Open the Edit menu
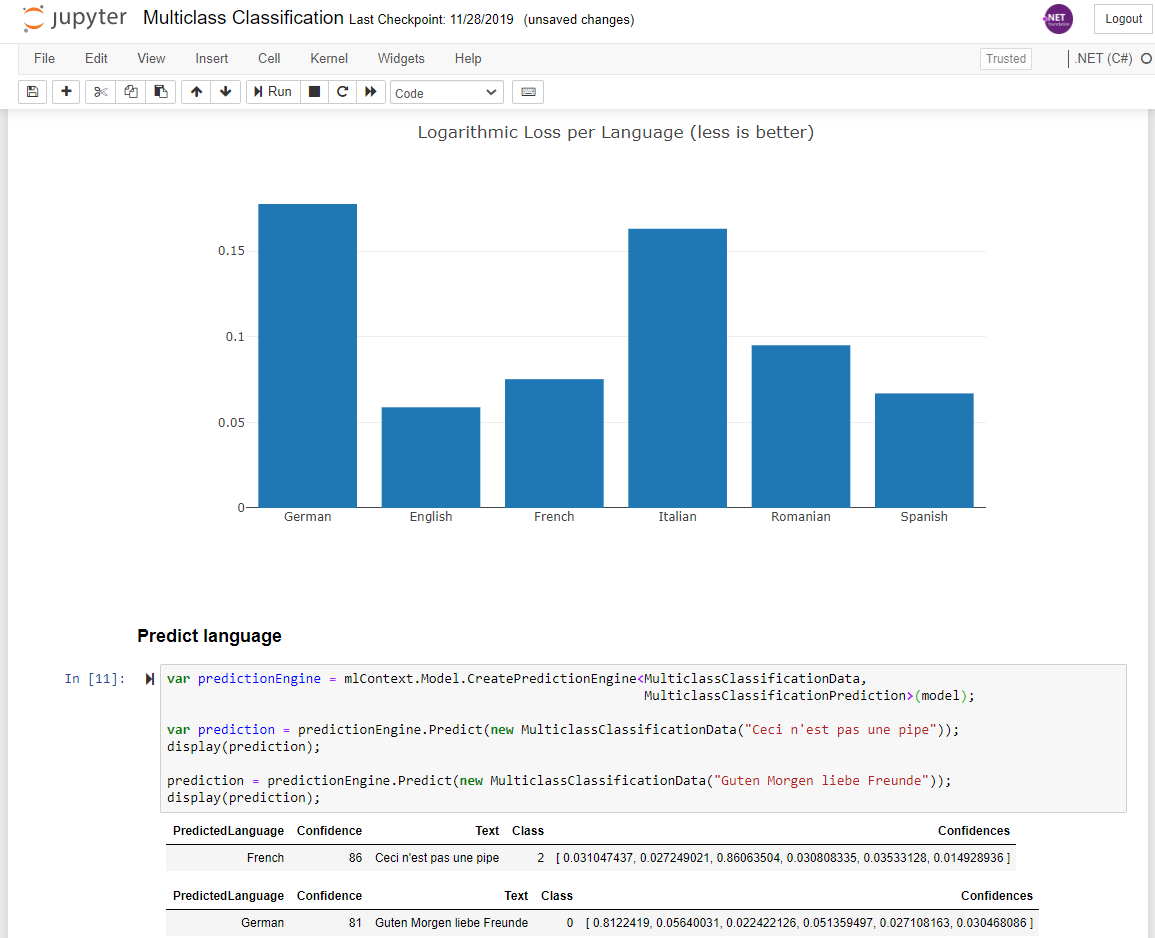 point(96,59)
